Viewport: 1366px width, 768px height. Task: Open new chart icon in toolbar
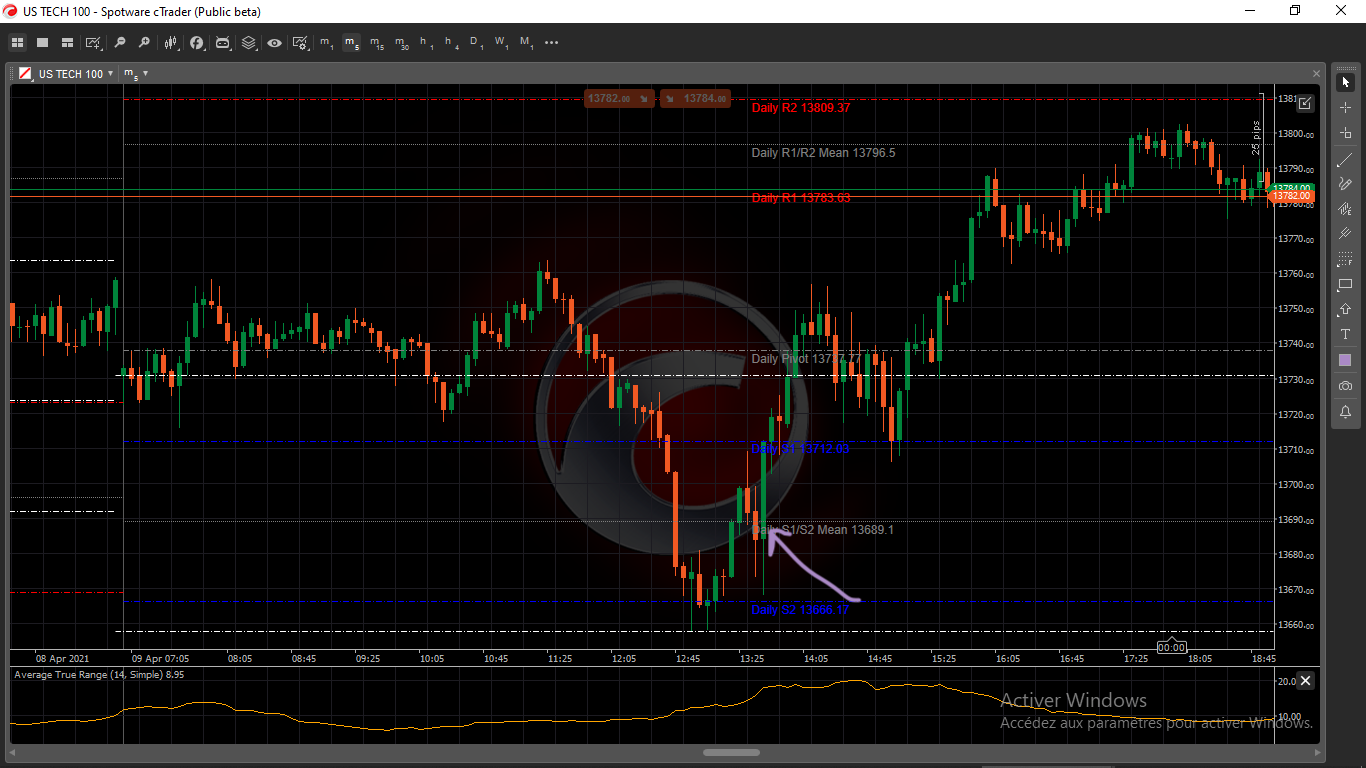click(x=94, y=43)
